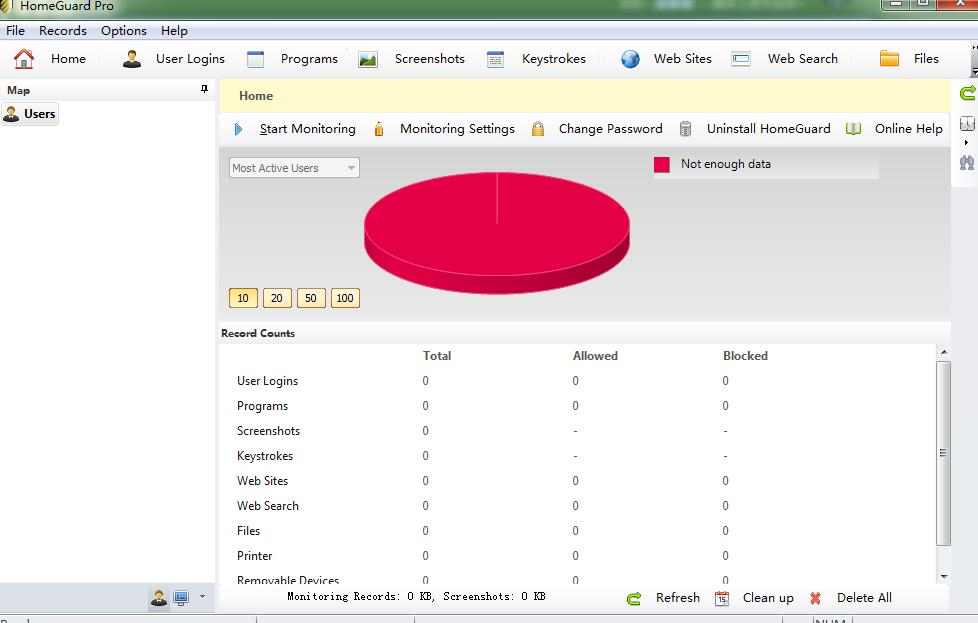Click the Programs window icon
Screen dimensions: 978x623
[x=256, y=59]
